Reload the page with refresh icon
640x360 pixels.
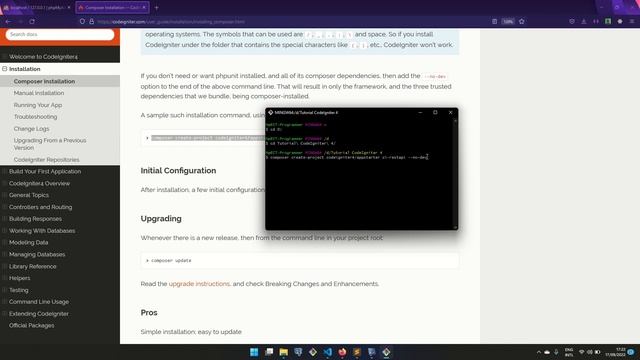[32, 21]
